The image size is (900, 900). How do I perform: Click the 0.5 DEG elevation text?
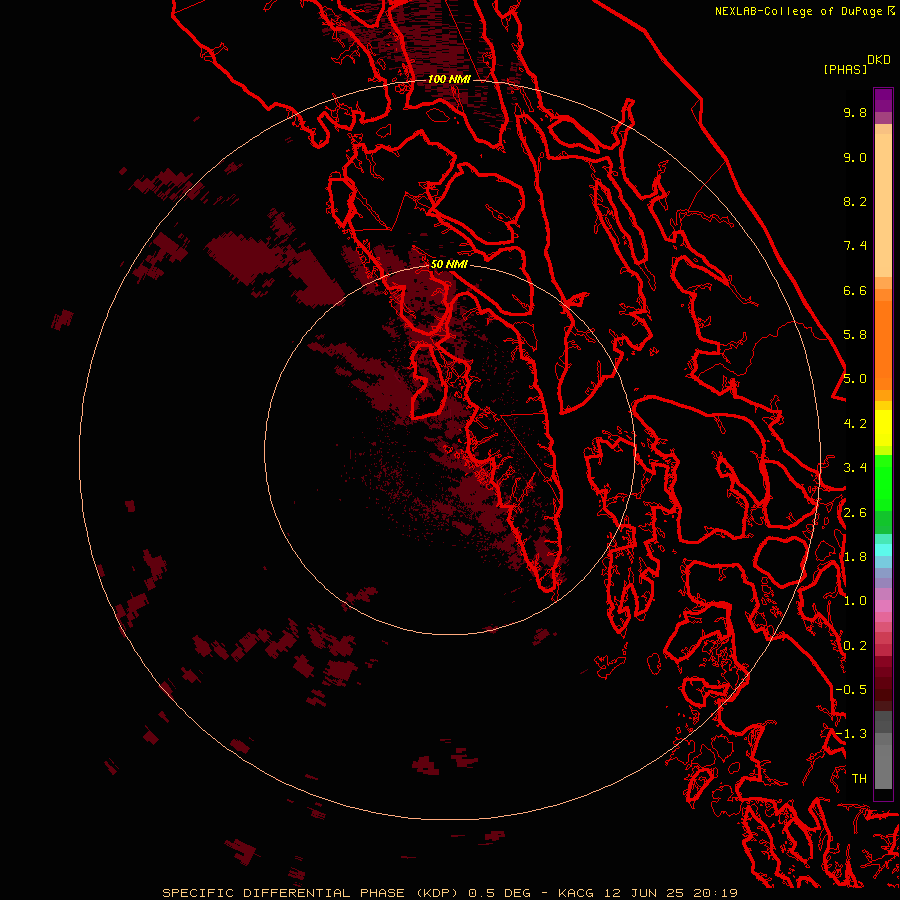[500, 893]
